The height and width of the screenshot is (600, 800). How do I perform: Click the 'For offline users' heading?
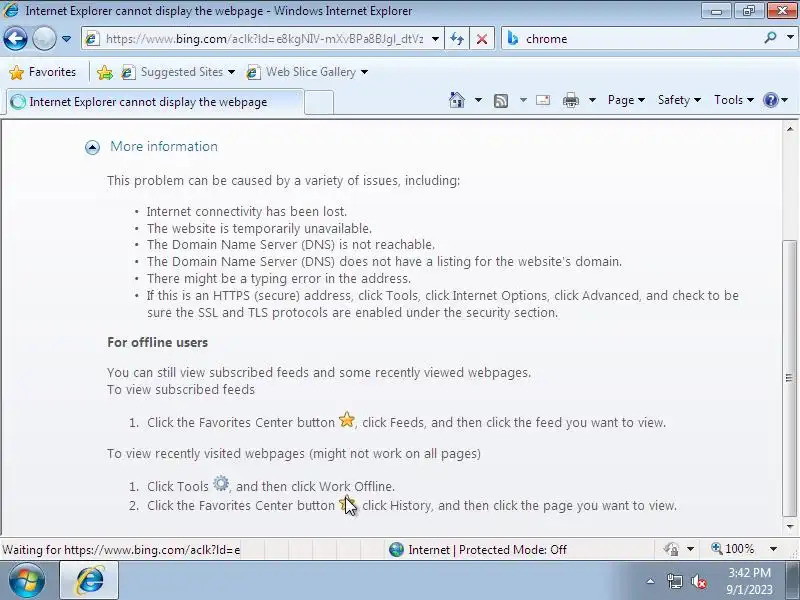click(158, 342)
